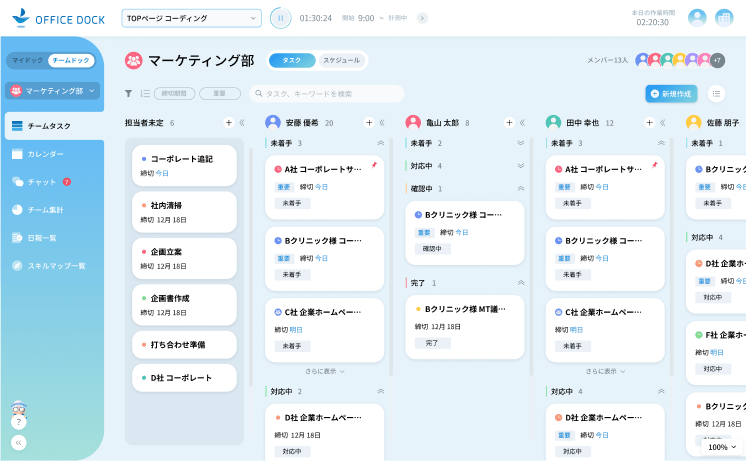The image size is (746, 461).
Task: Switch to マイドック mode
Action: tap(28, 60)
